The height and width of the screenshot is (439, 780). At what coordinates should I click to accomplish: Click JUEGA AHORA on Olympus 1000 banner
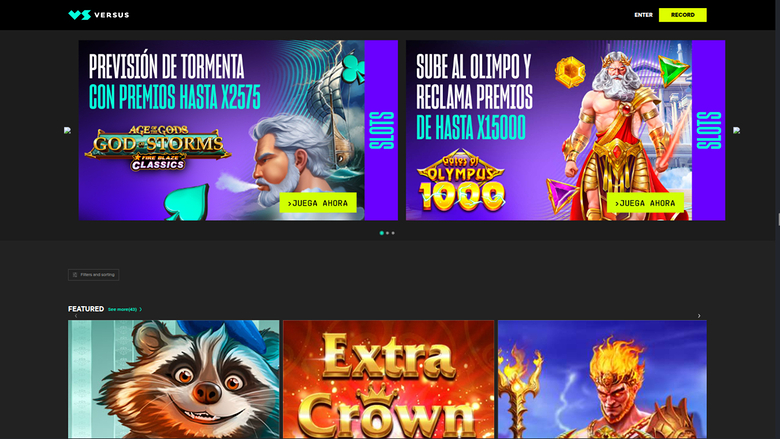(x=645, y=203)
